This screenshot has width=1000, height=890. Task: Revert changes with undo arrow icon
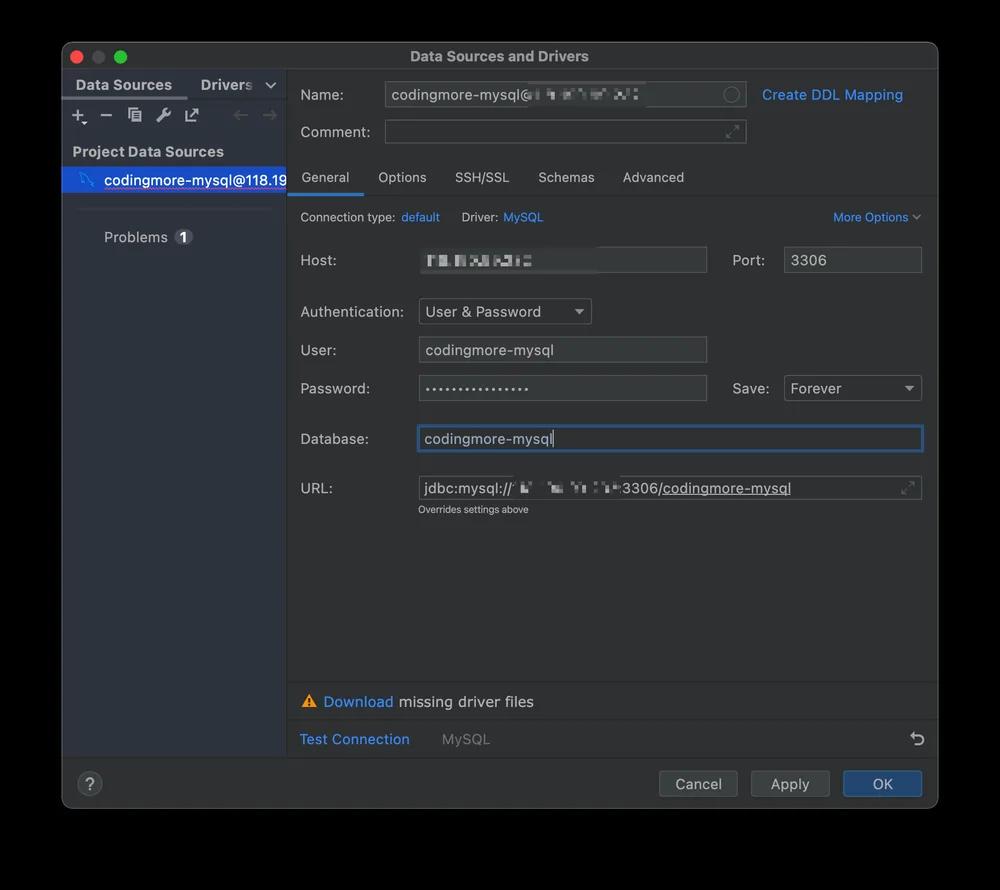pyautogui.click(x=916, y=739)
